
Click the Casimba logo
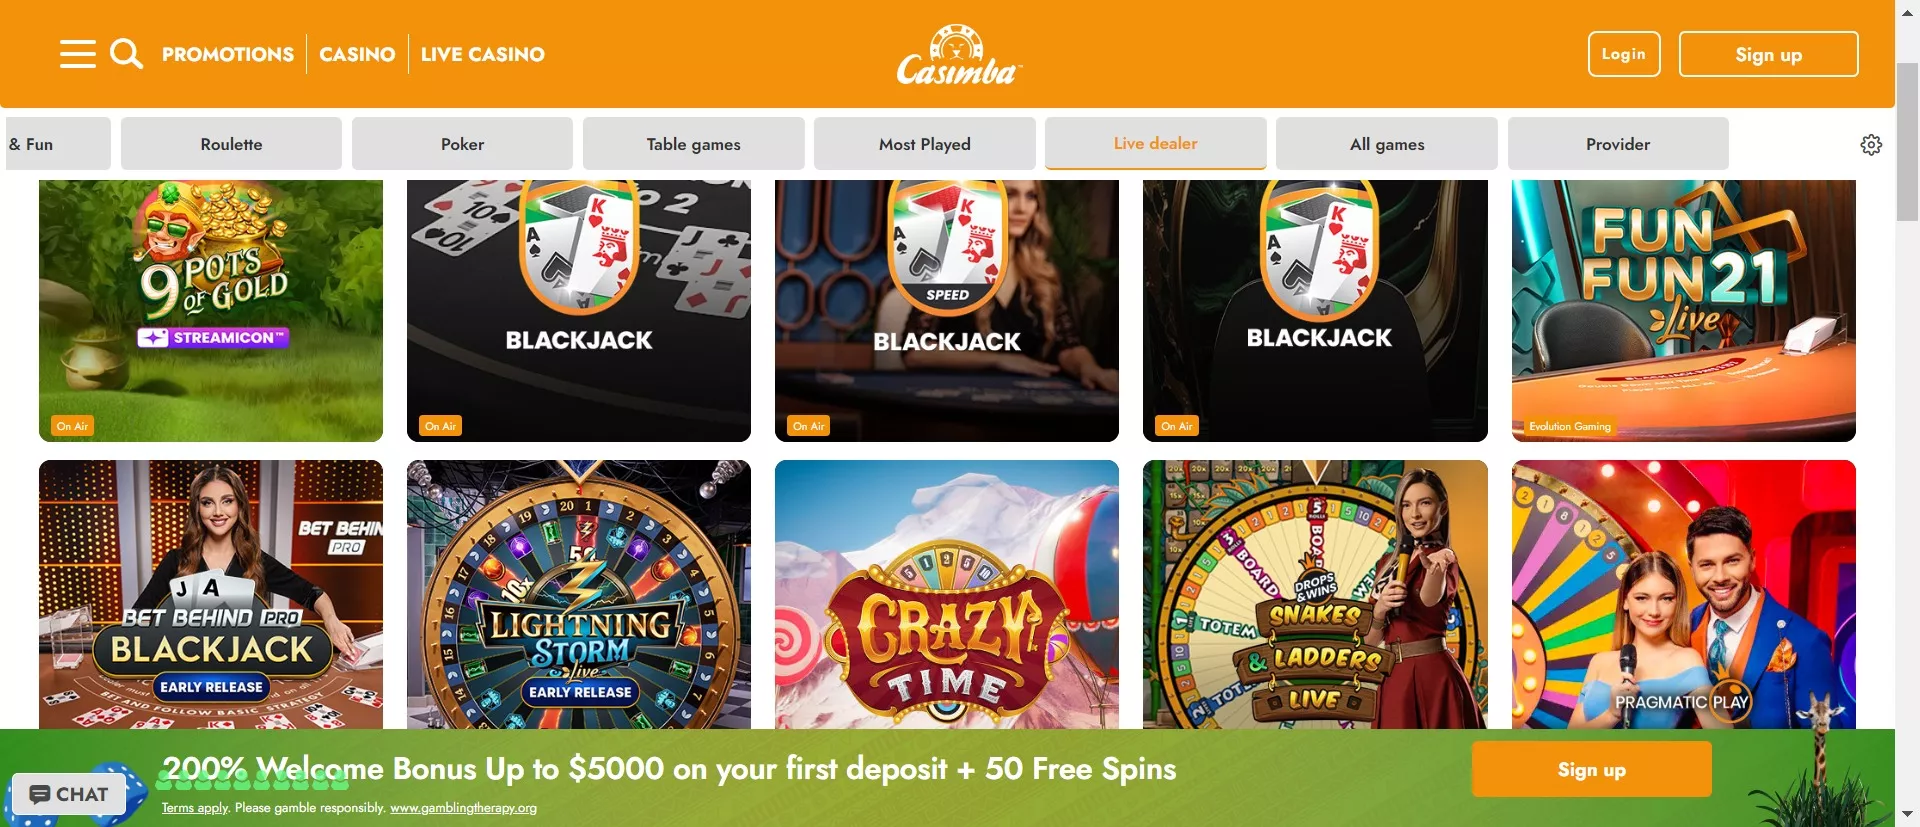[958, 56]
